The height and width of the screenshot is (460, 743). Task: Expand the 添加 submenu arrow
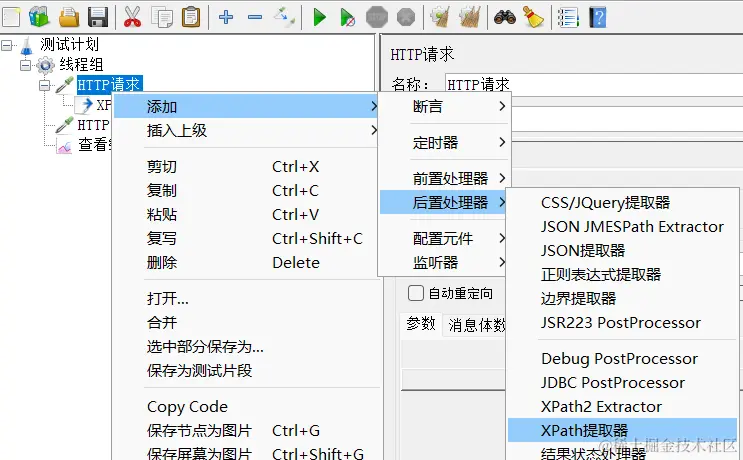coord(374,106)
